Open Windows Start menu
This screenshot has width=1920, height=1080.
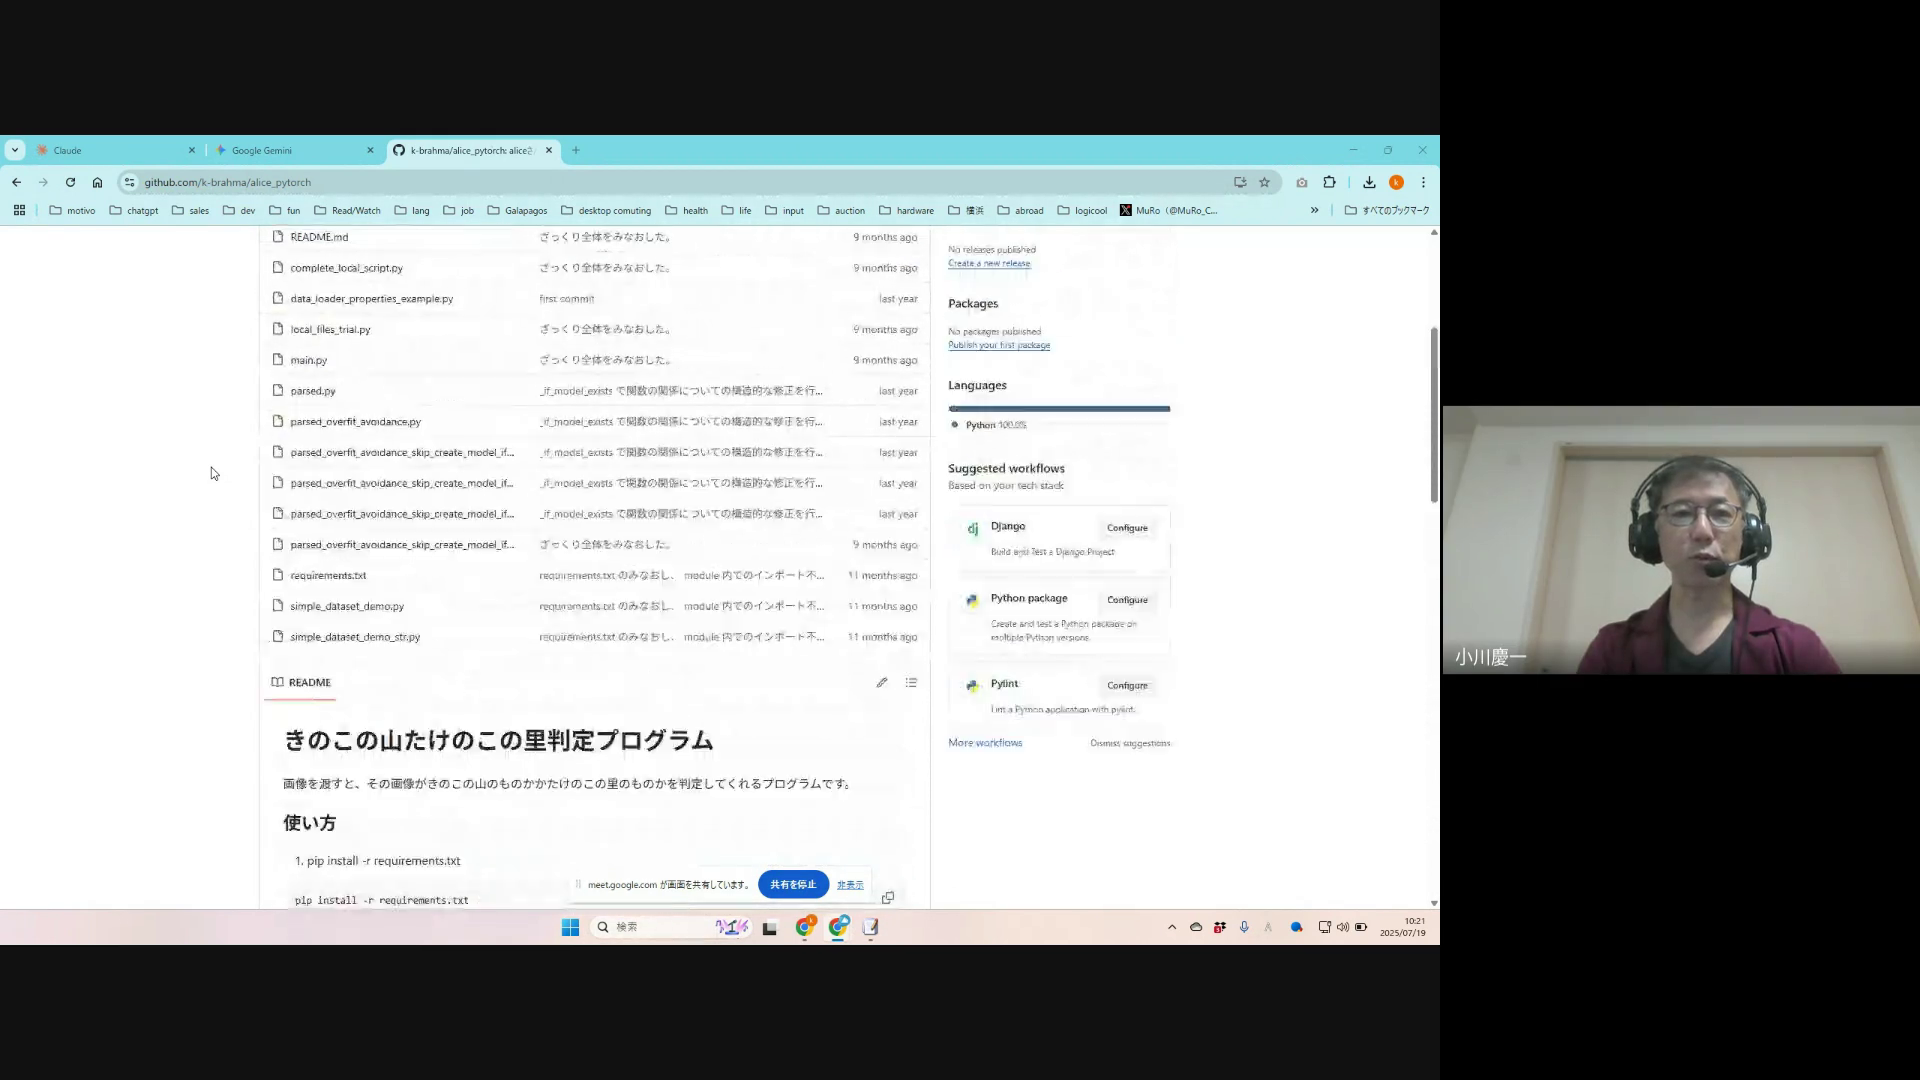click(570, 927)
